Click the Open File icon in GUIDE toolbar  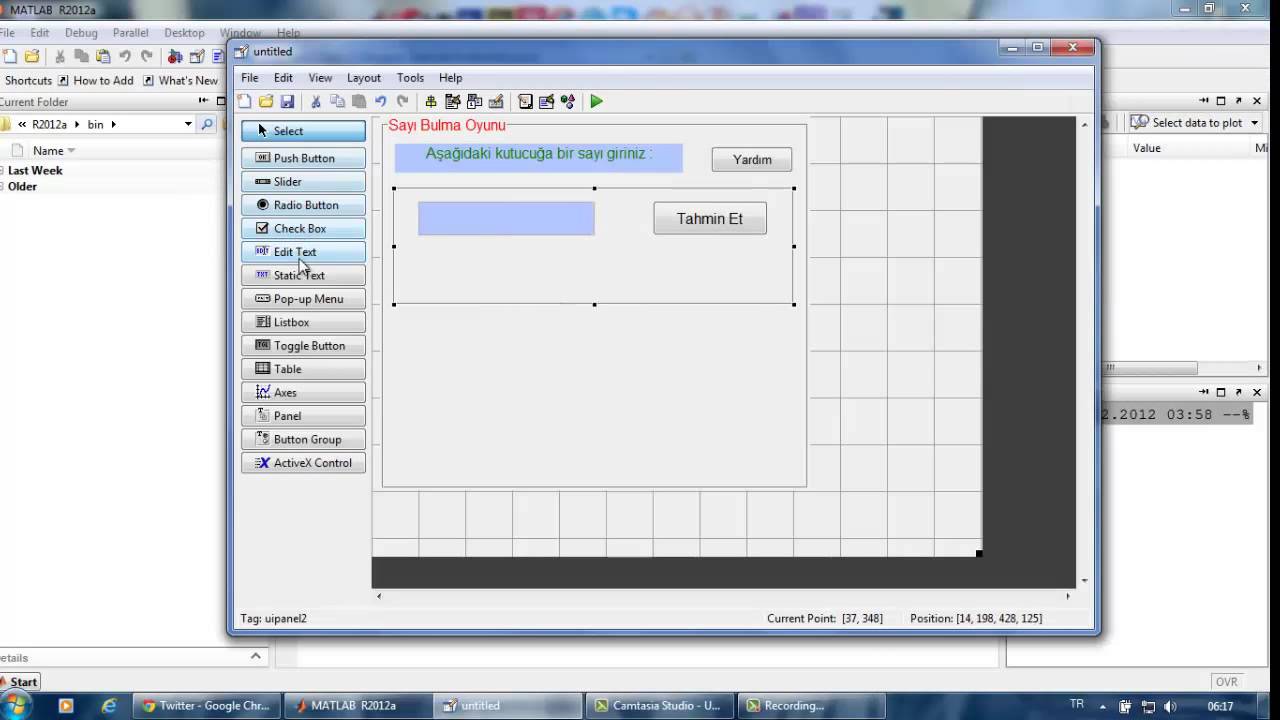coord(266,101)
